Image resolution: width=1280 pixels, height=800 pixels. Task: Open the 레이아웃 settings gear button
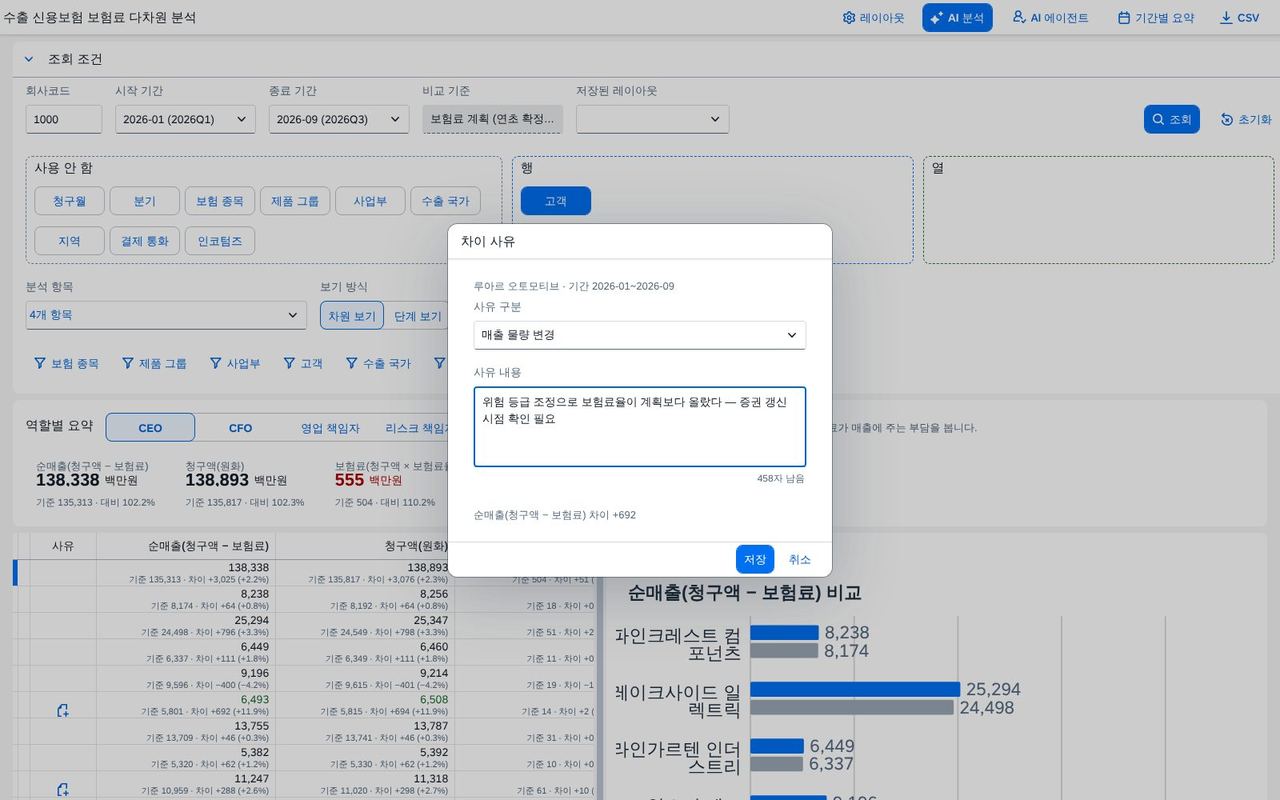(873, 18)
